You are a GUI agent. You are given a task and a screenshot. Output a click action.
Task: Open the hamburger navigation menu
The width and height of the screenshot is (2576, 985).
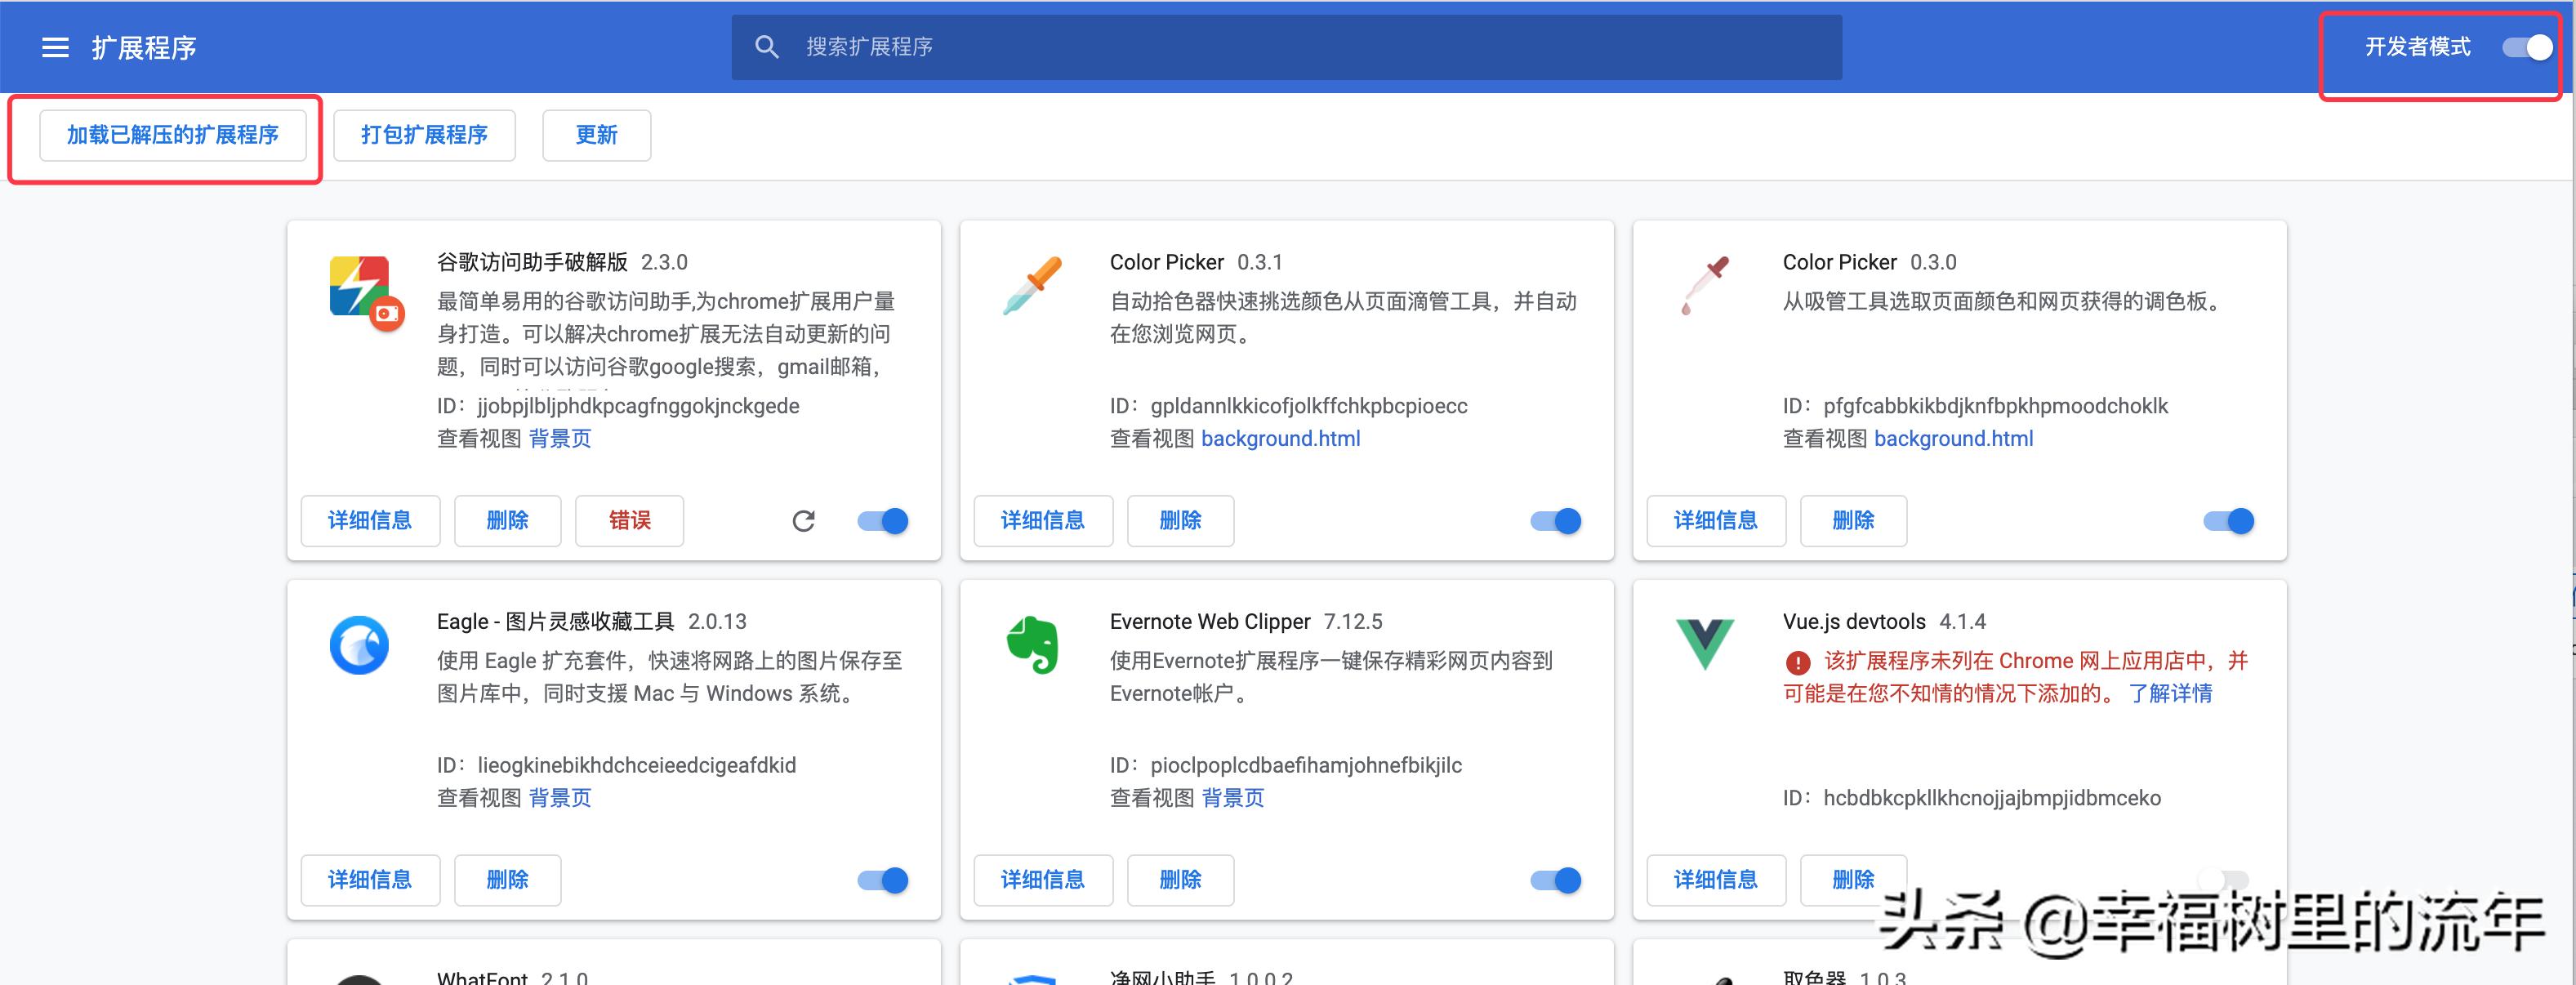55,46
